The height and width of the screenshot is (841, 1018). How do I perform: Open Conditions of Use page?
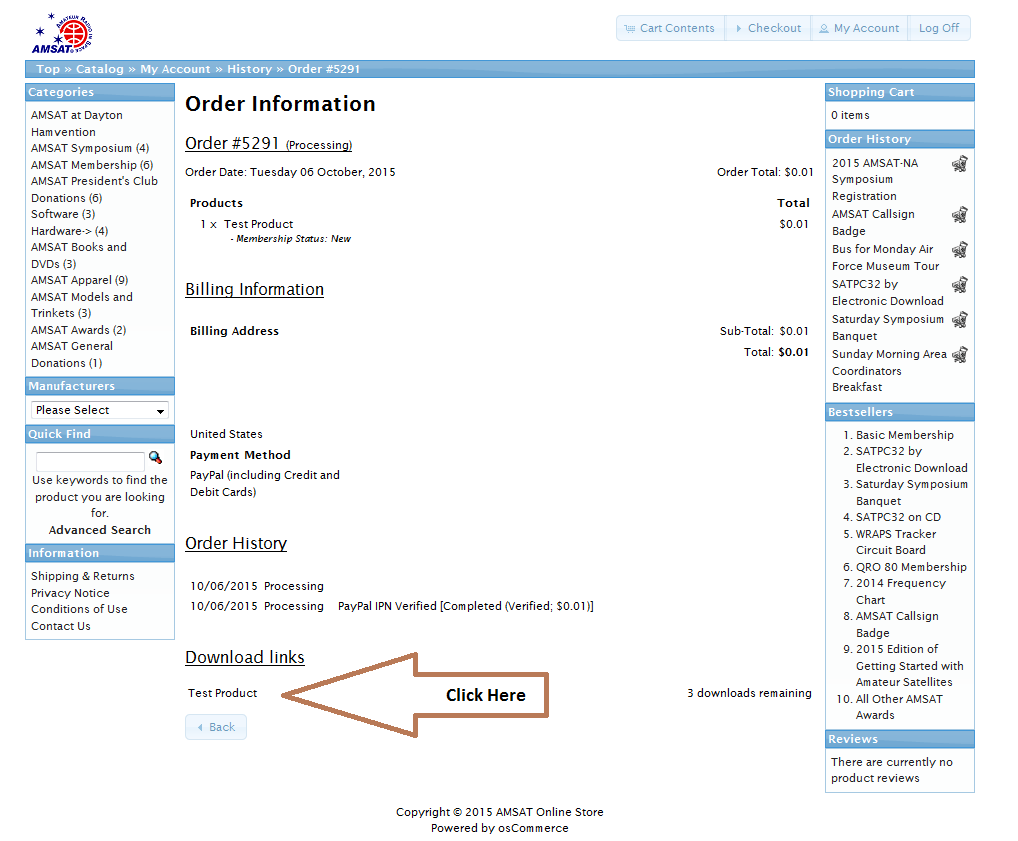click(79, 609)
